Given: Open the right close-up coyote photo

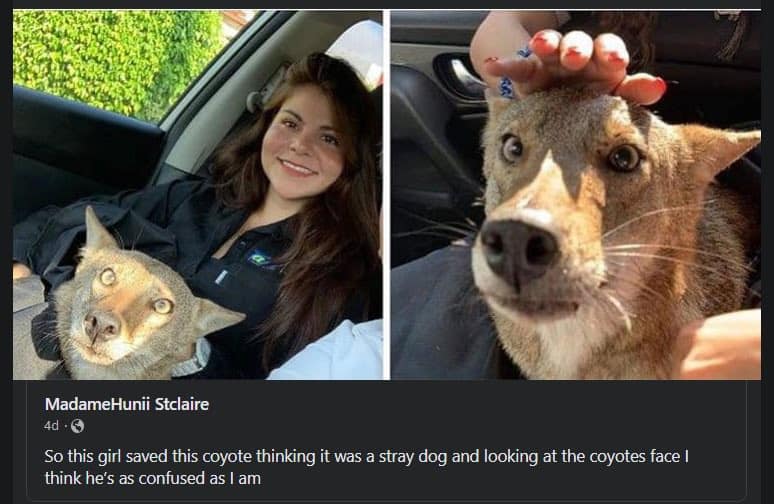Looking at the screenshot, I should pos(575,195).
